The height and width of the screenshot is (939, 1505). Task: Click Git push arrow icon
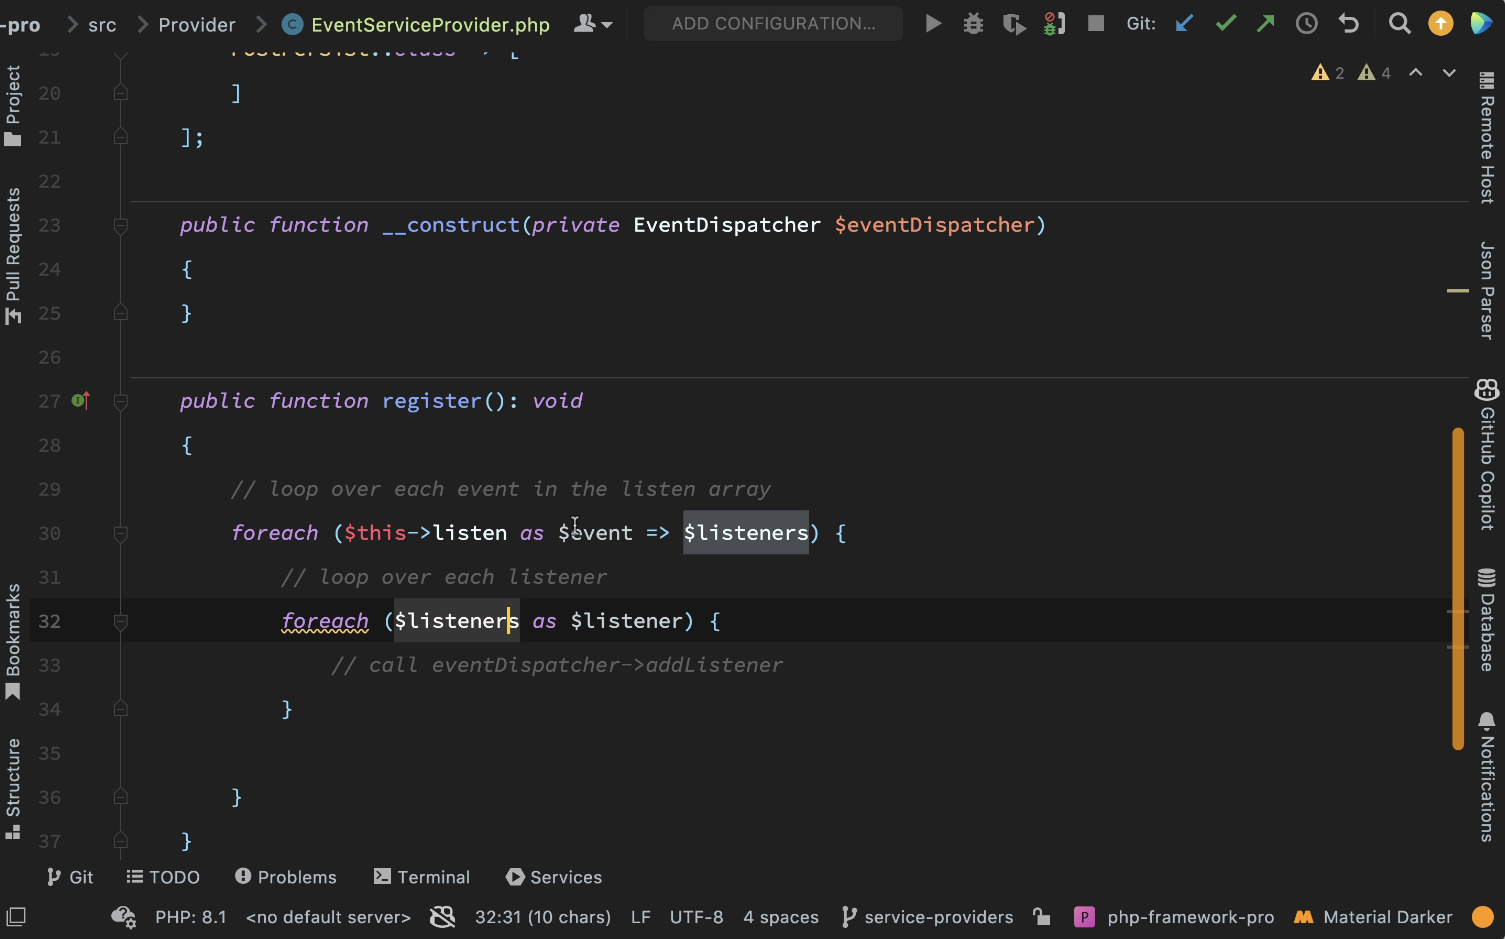click(1266, 23)
